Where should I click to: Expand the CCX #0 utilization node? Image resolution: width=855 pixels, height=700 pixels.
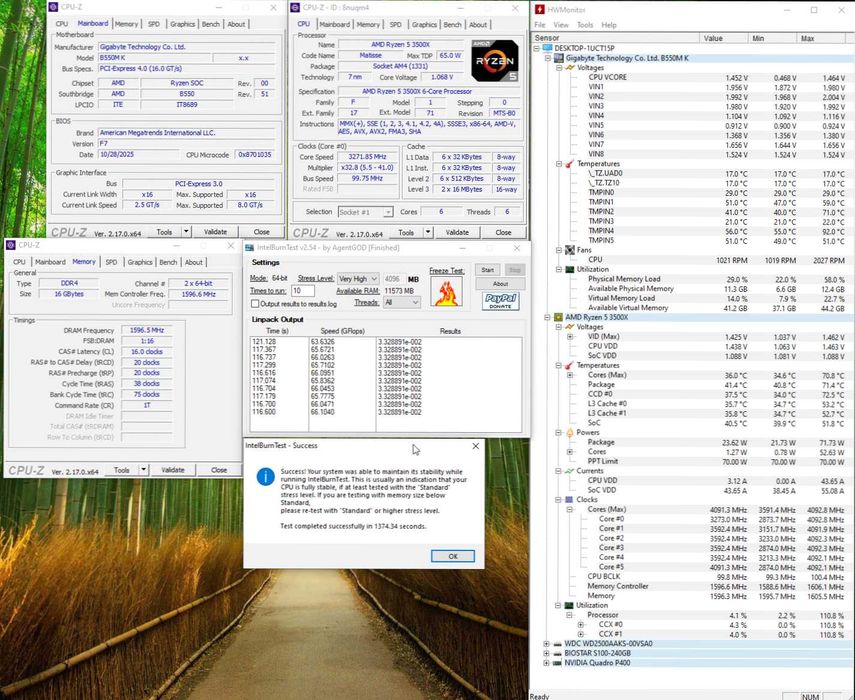pyautogui.click(x=581, y=625)
